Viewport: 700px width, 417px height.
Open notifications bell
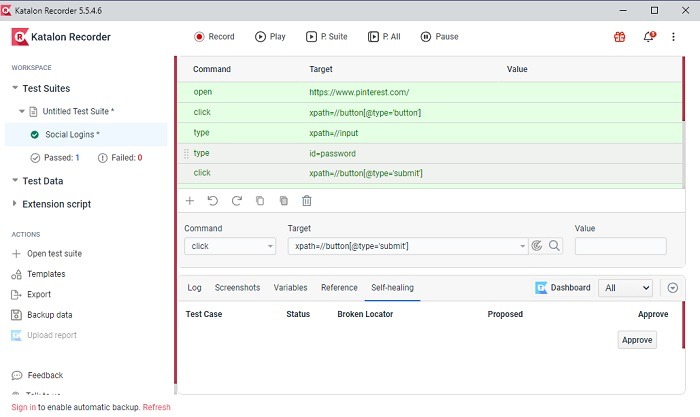point(649,37)
